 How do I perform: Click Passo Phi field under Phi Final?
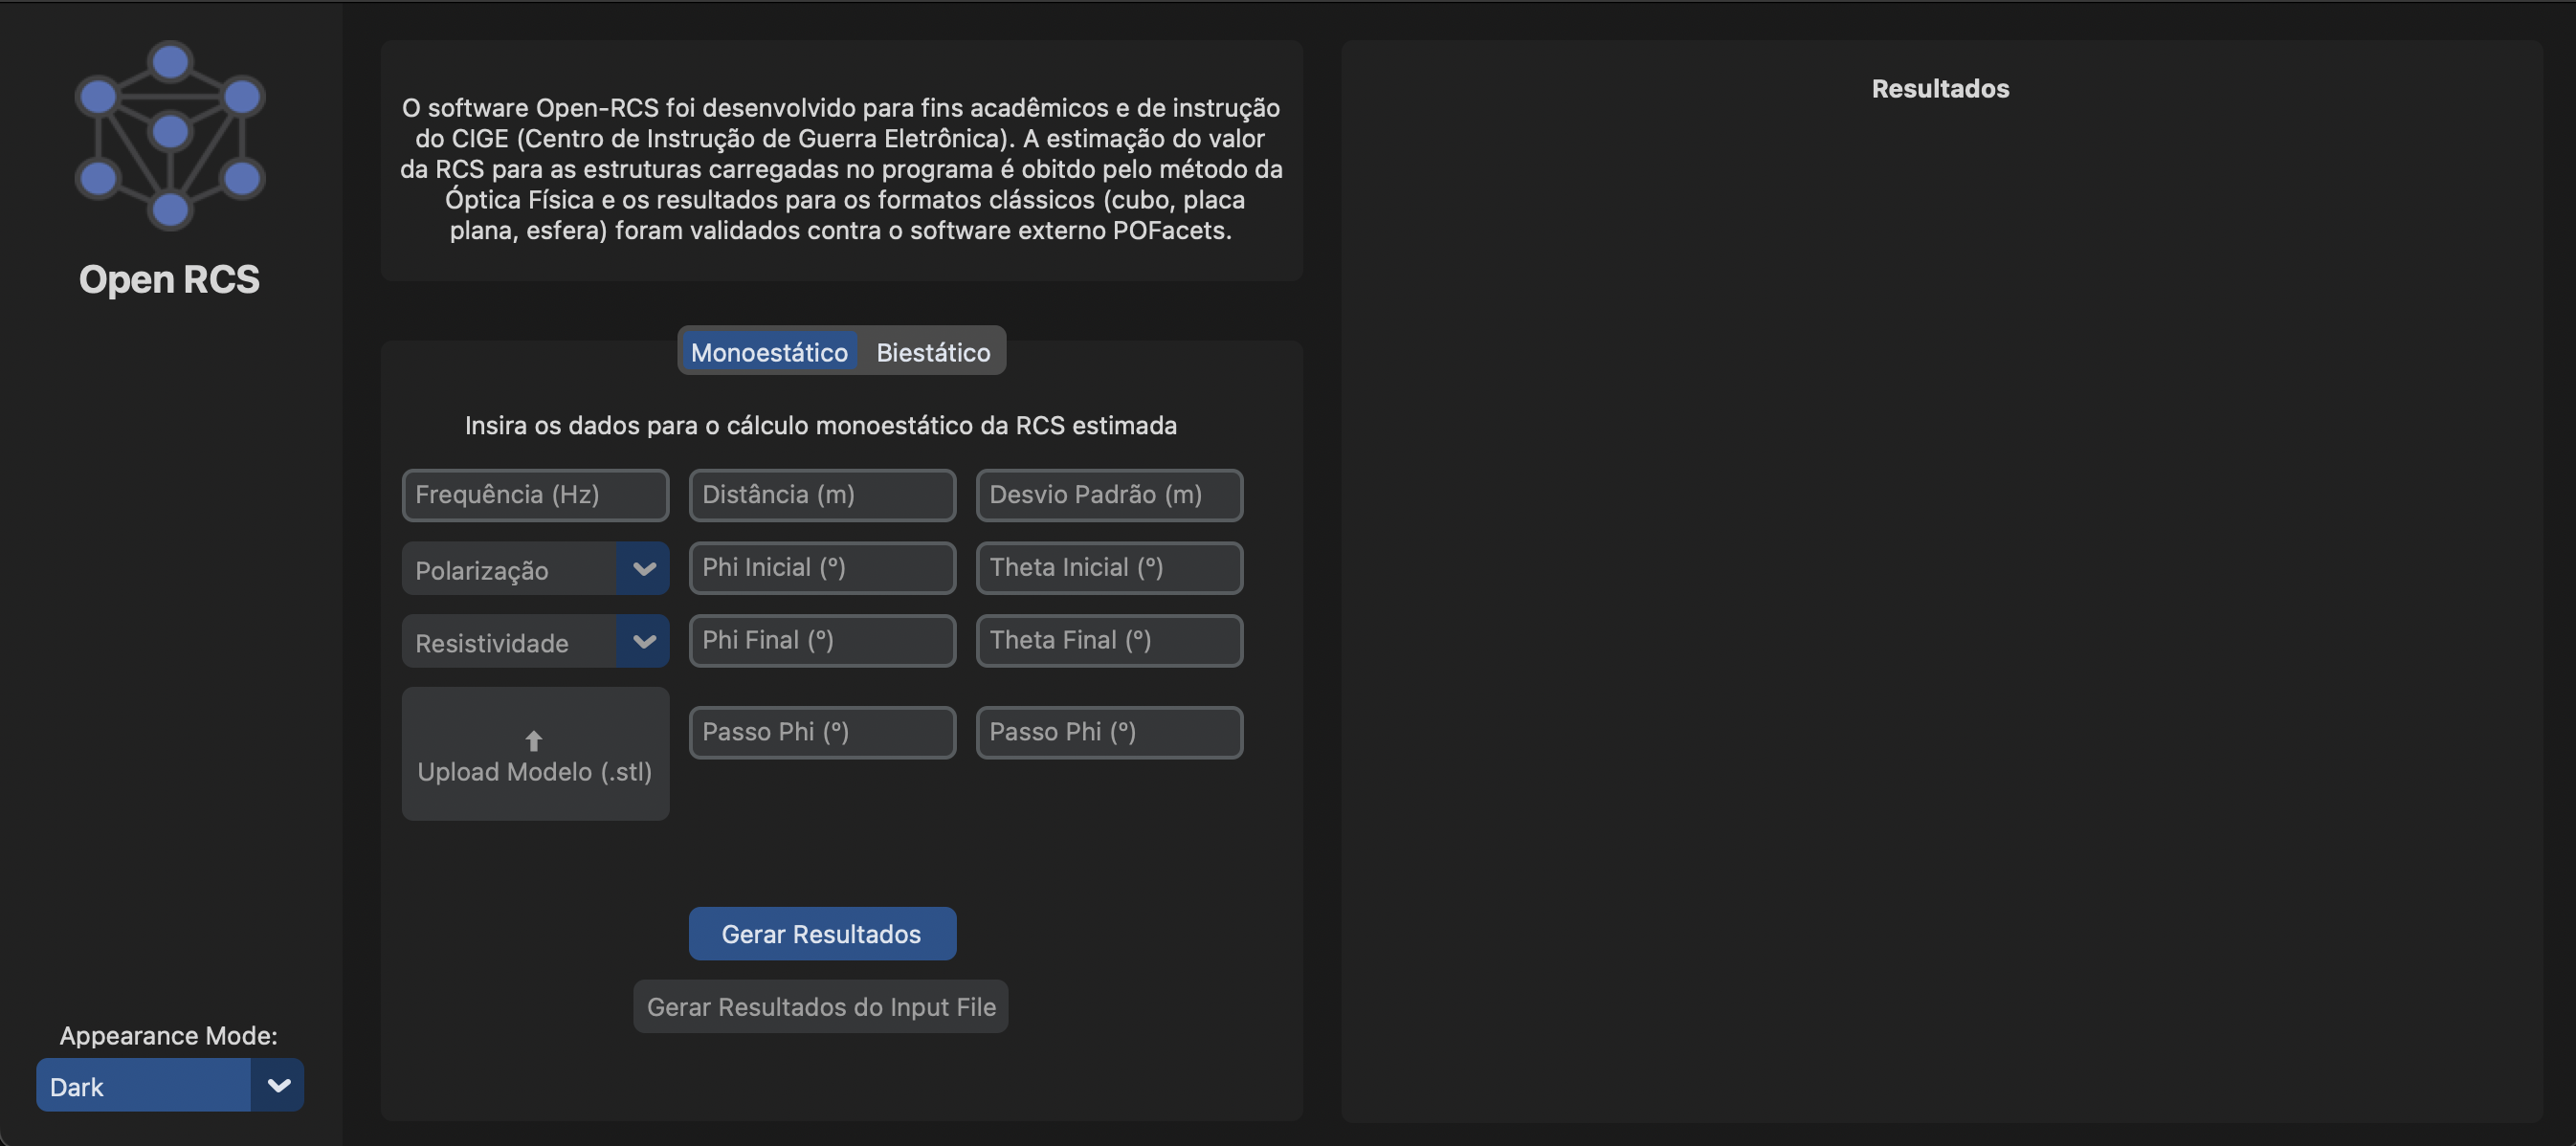coord(822,732)
